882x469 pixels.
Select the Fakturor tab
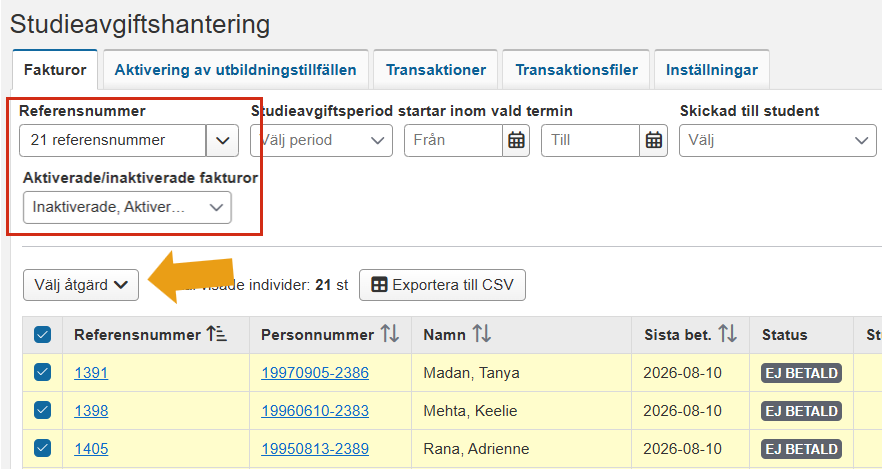coord(55,70)
